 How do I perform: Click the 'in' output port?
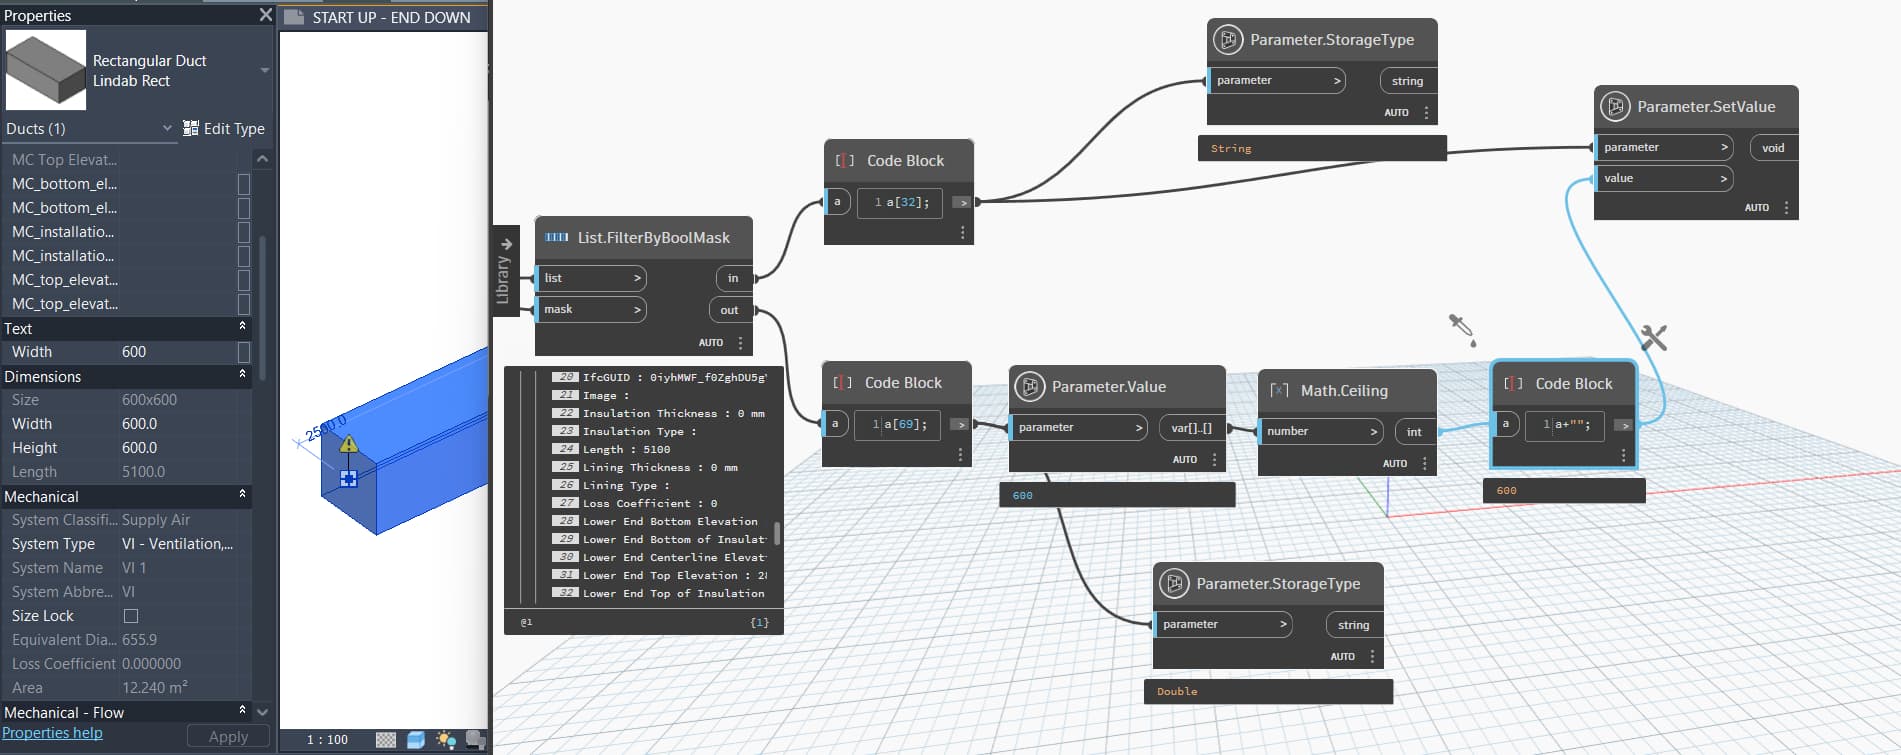[733, 278]
